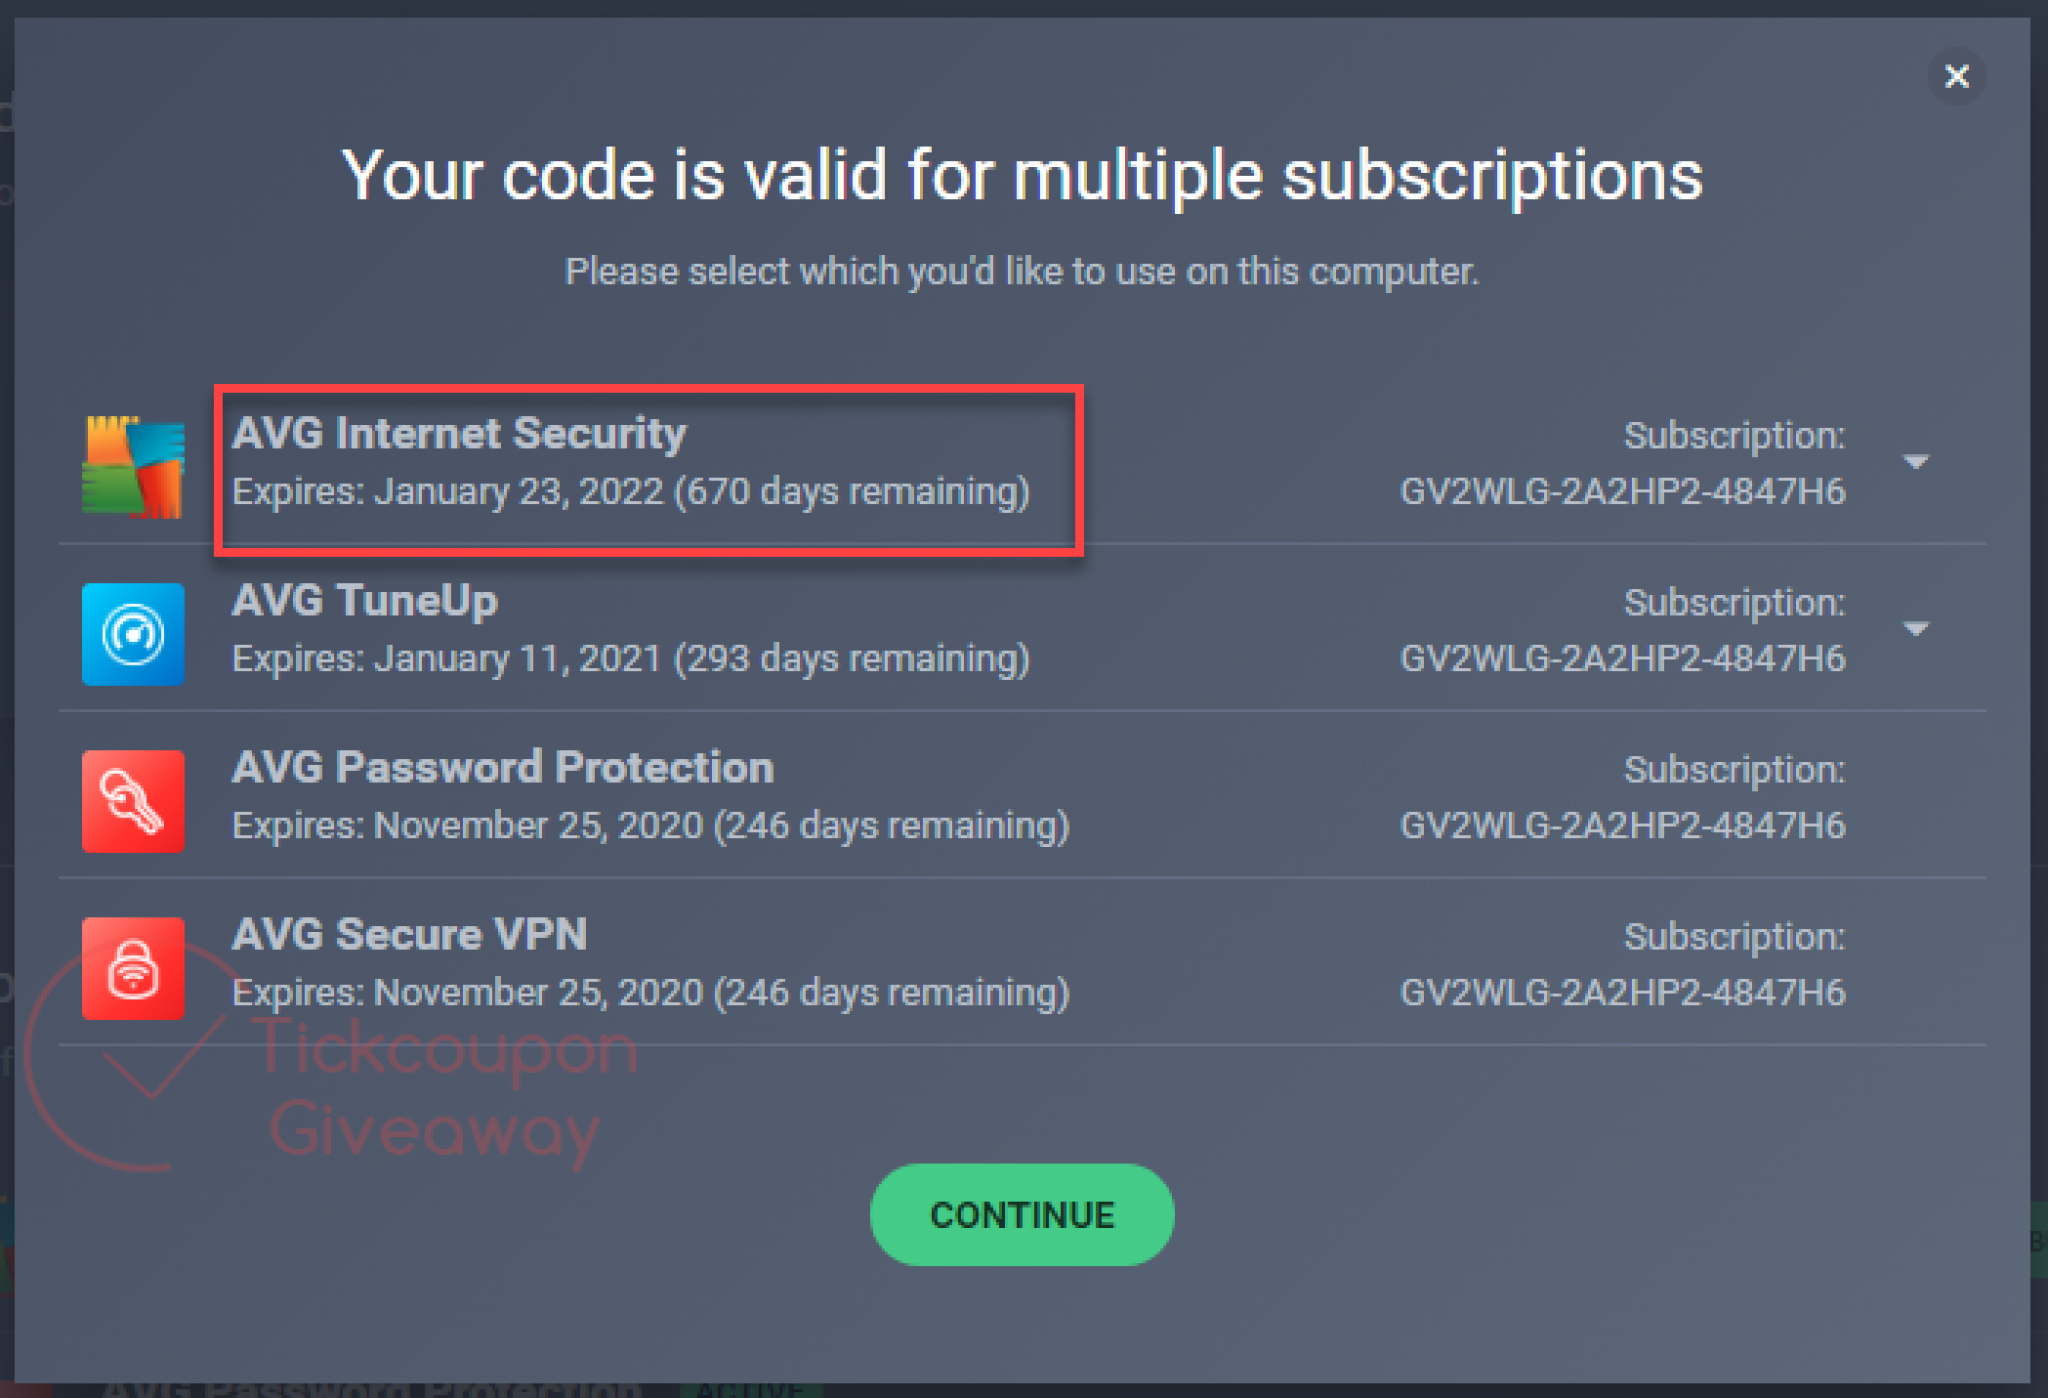Click the subscription code in the TuneUp row
Image resolution: width=2048 pixels, height=1398 pixels.
pos(1622,659)
